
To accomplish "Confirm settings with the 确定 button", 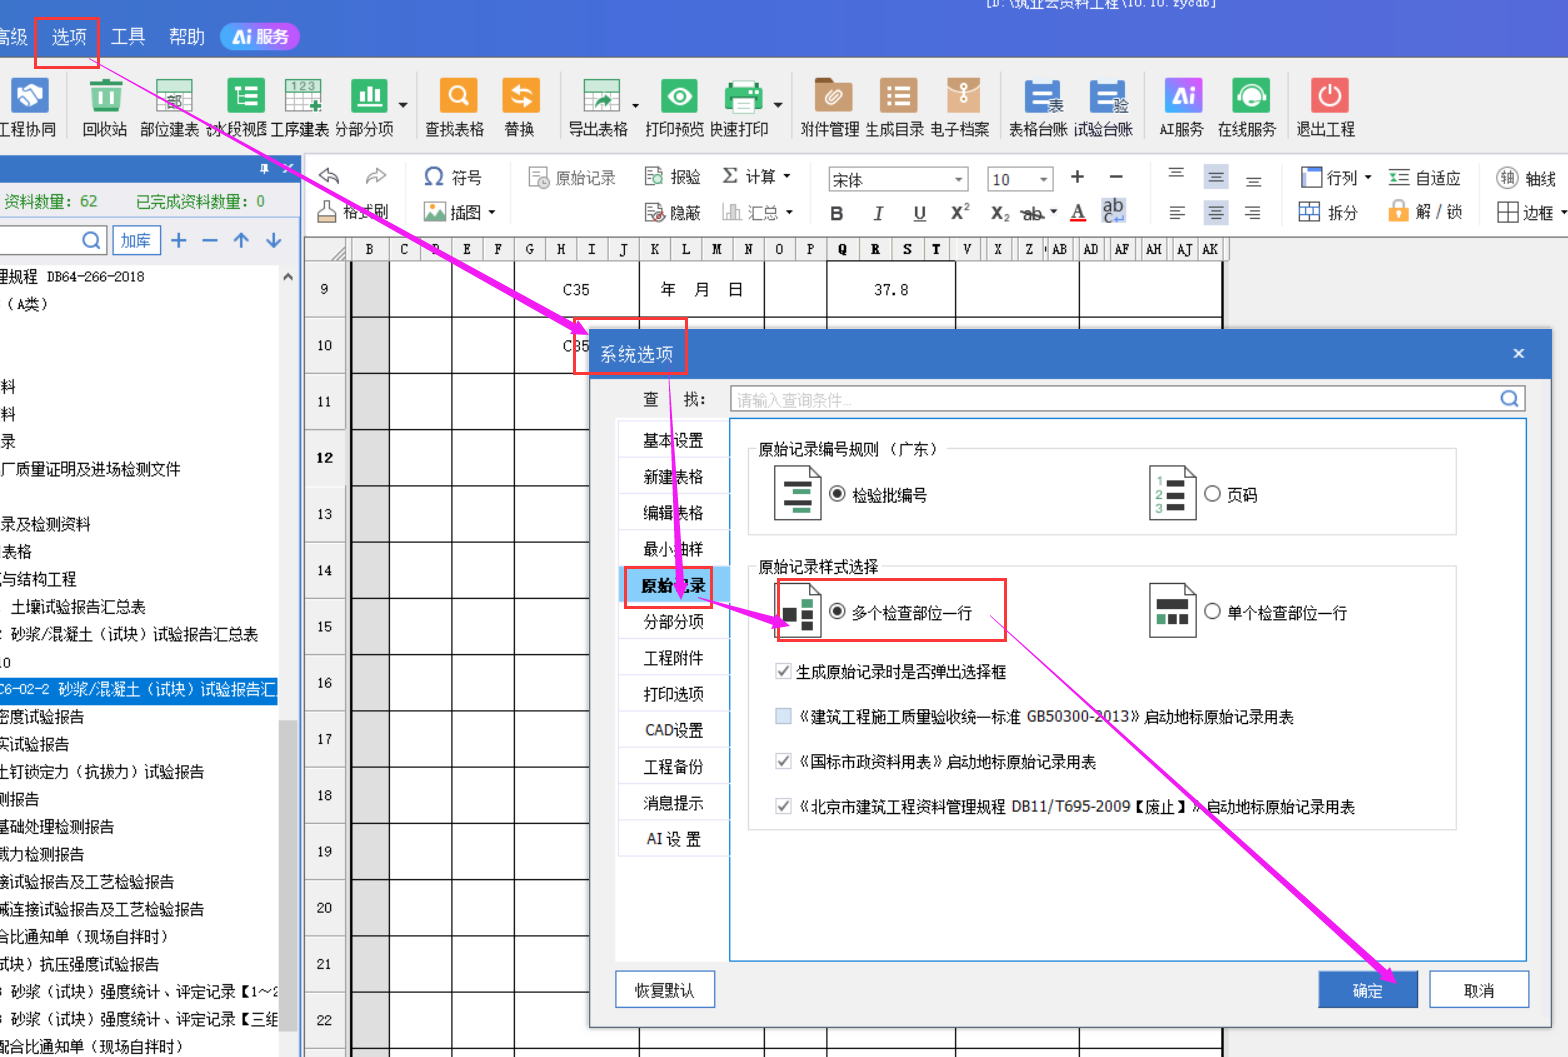I will 1367,990.
